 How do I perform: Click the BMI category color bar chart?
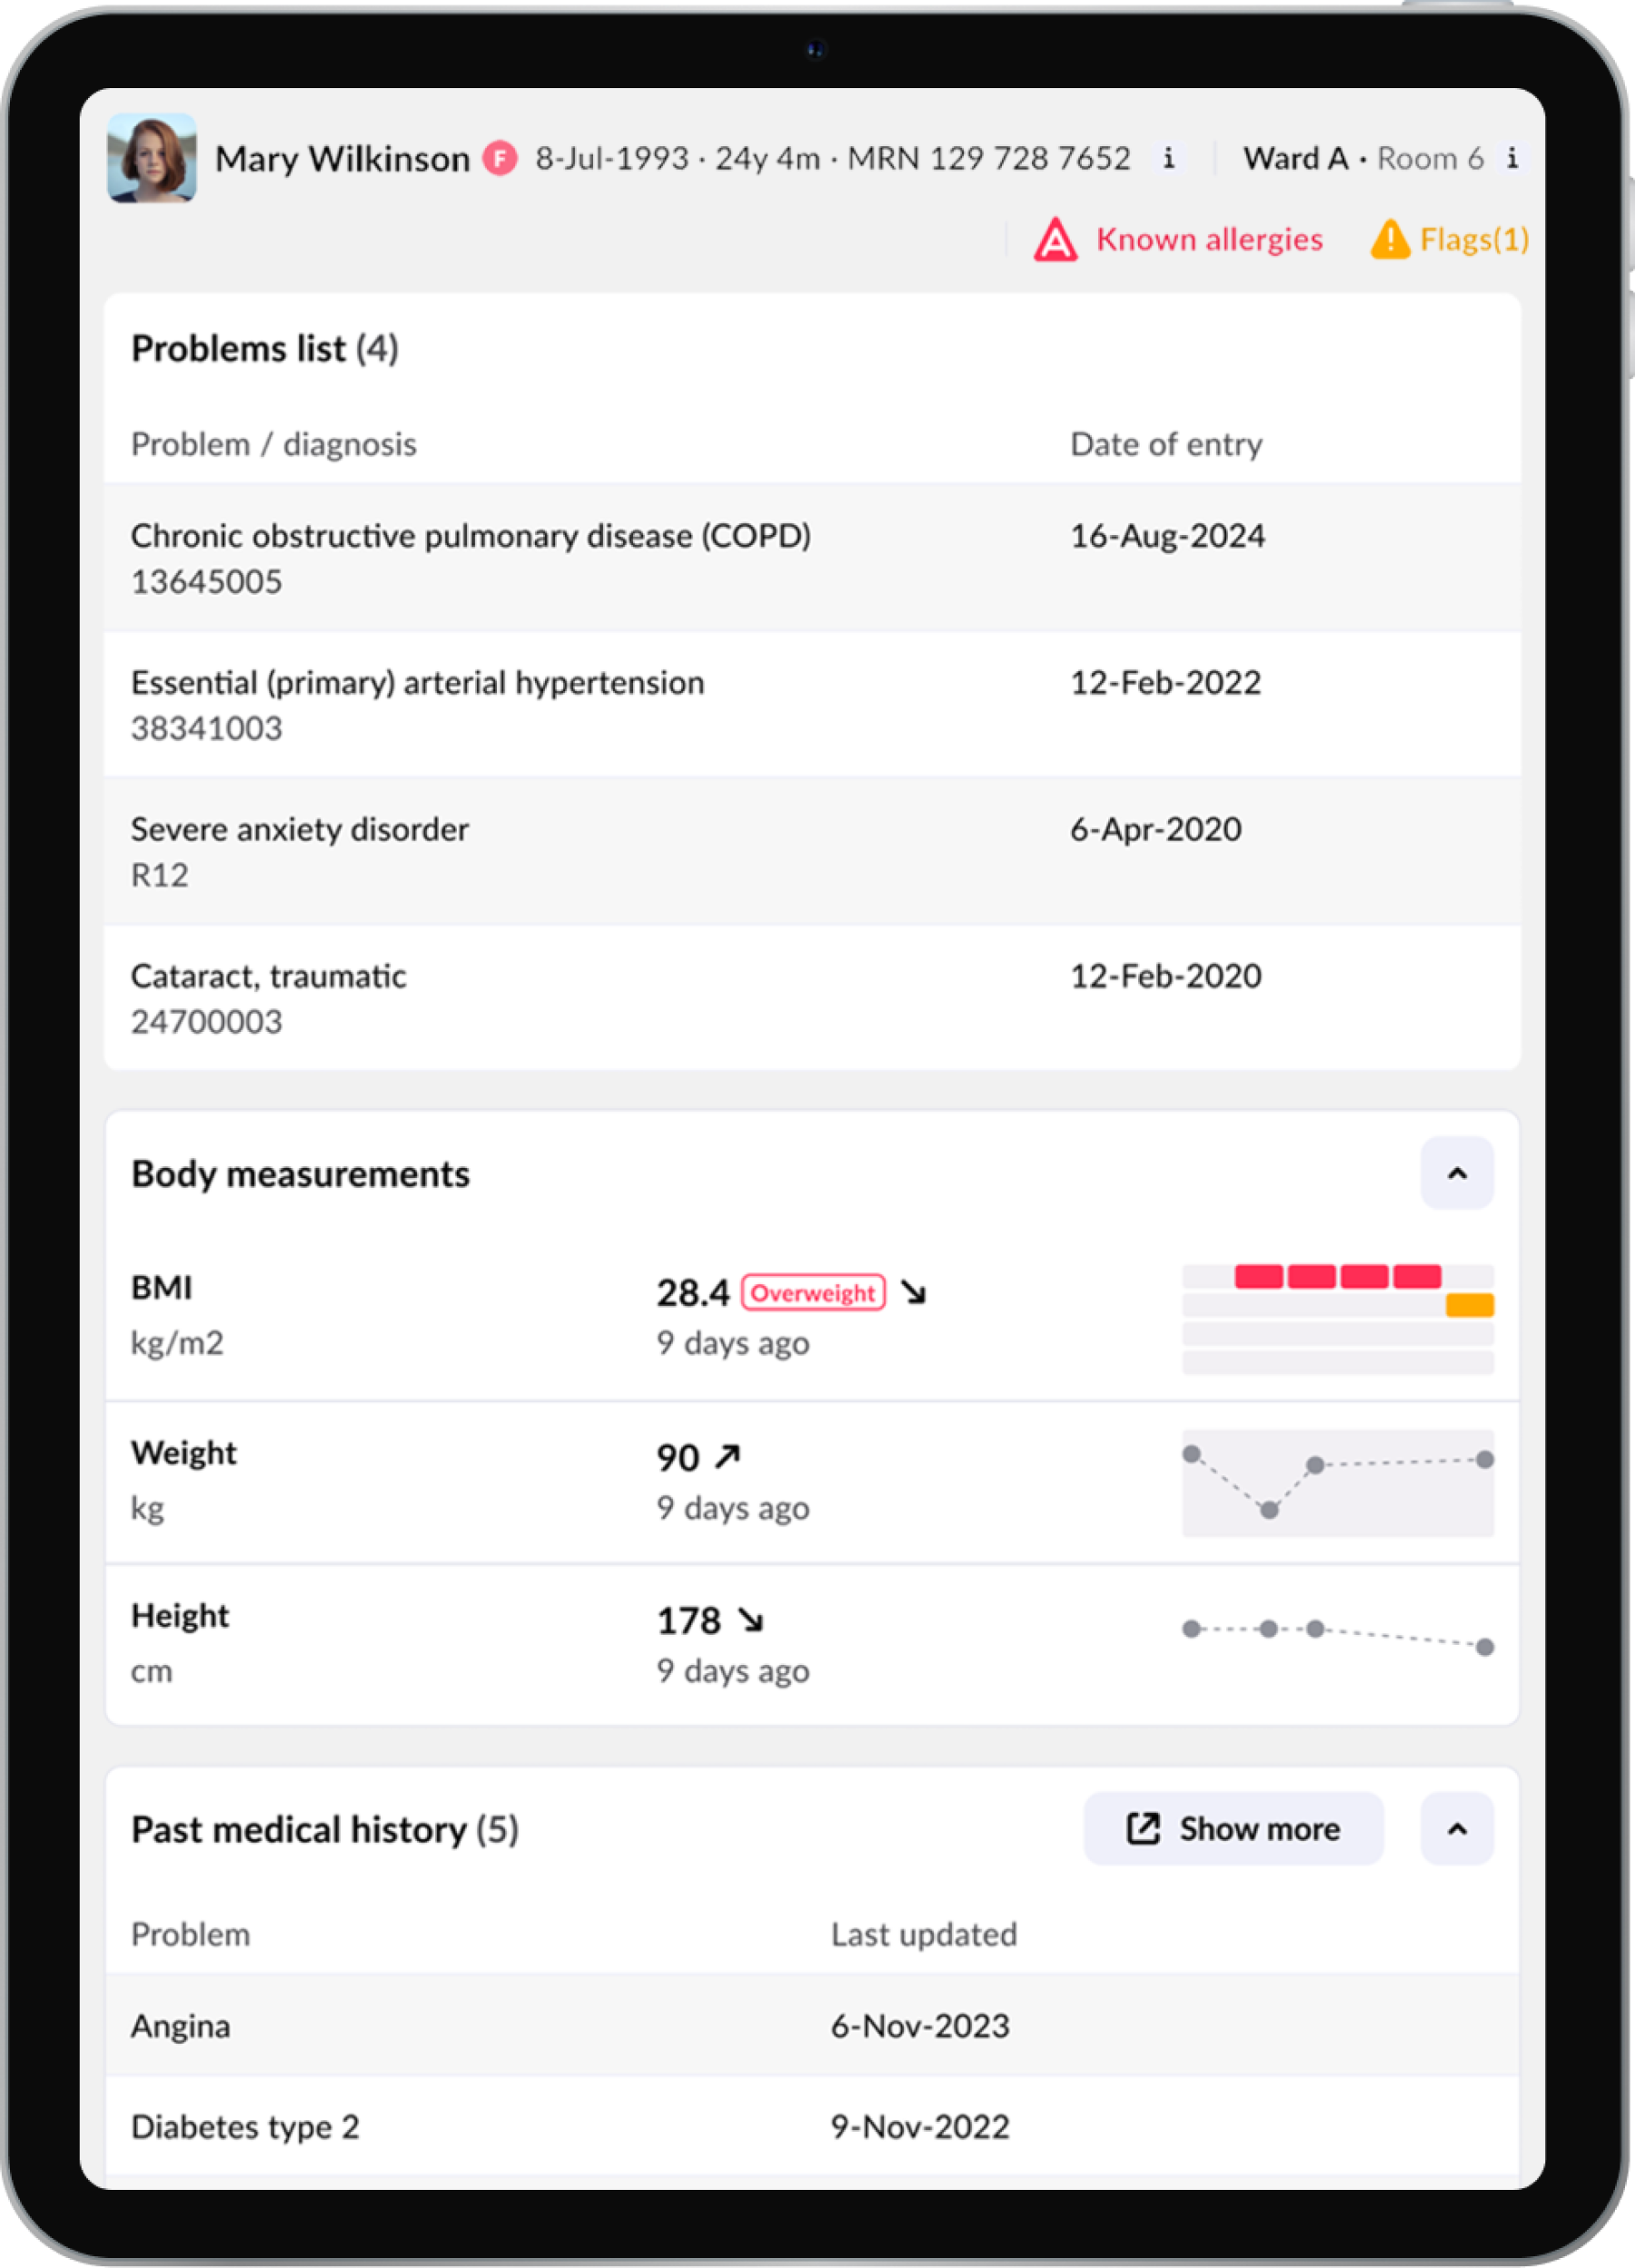pos(1338,1319)
